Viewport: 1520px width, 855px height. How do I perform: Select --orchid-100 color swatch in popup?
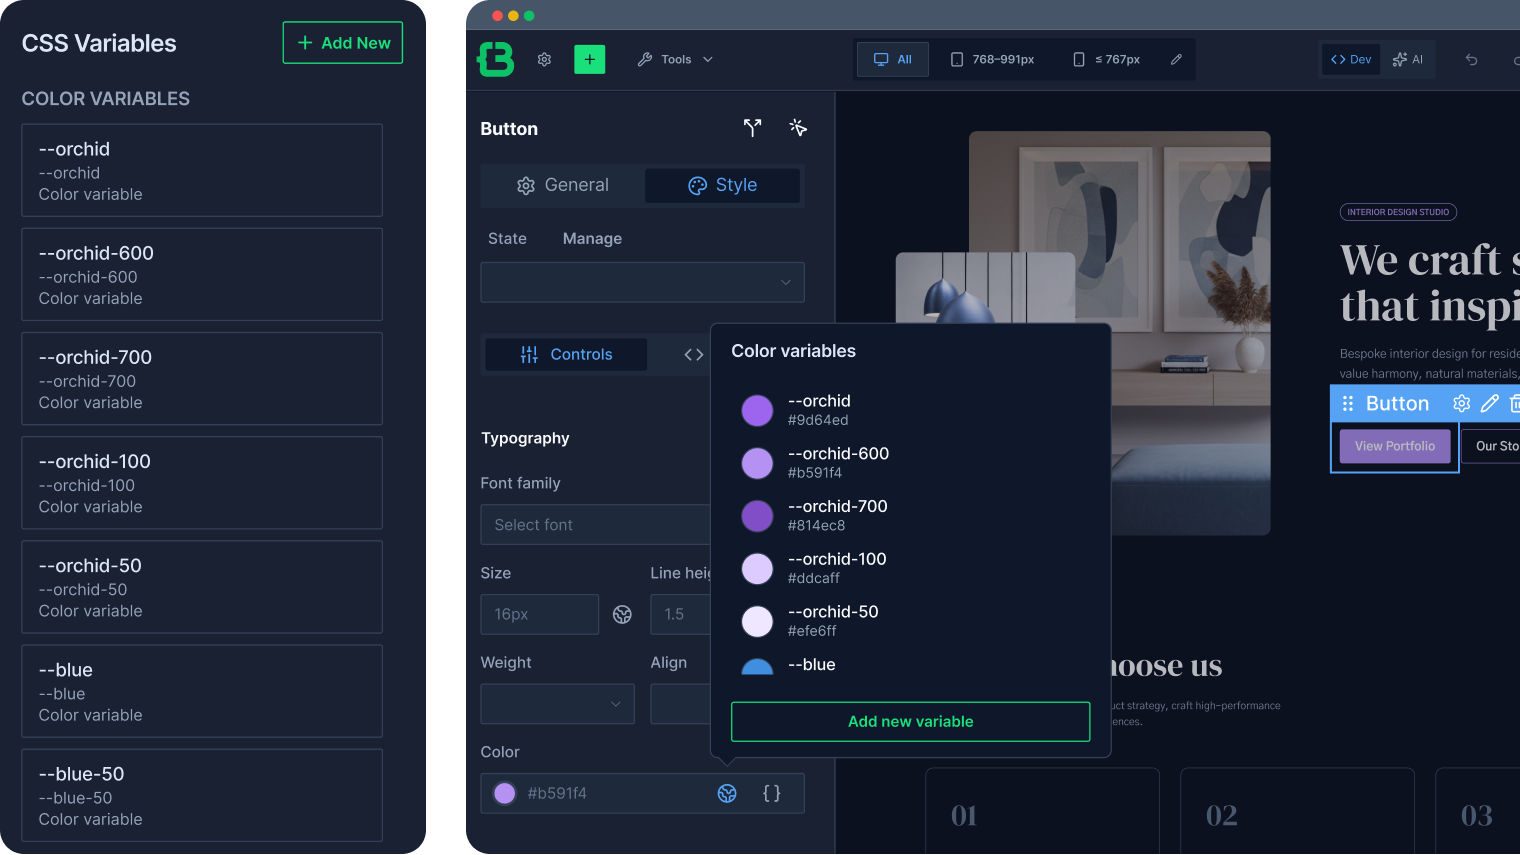click(x=757, y=569)
